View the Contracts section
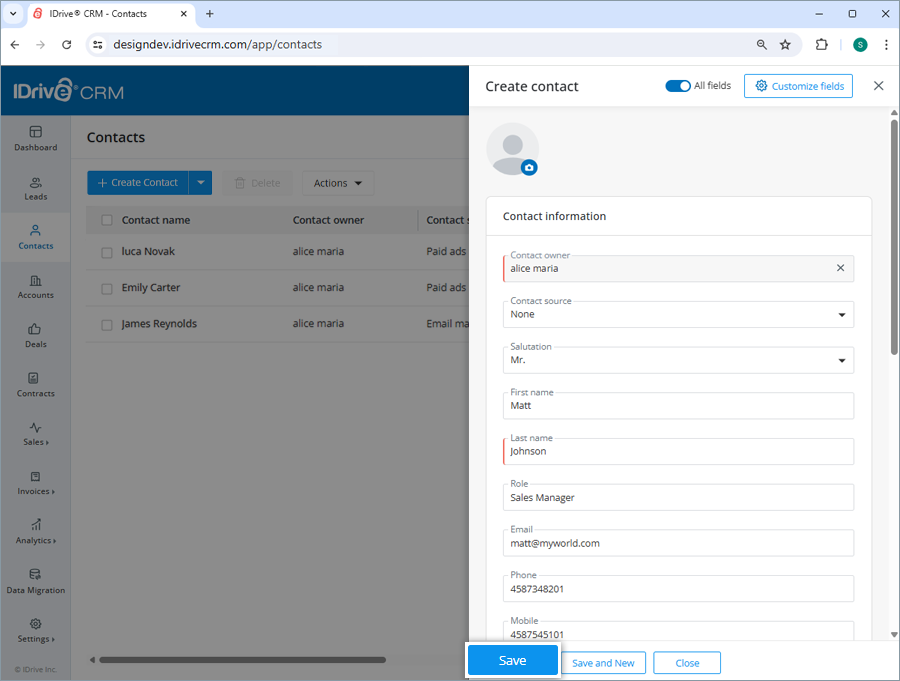The image size is (900, 681). (x=35, y=386)
